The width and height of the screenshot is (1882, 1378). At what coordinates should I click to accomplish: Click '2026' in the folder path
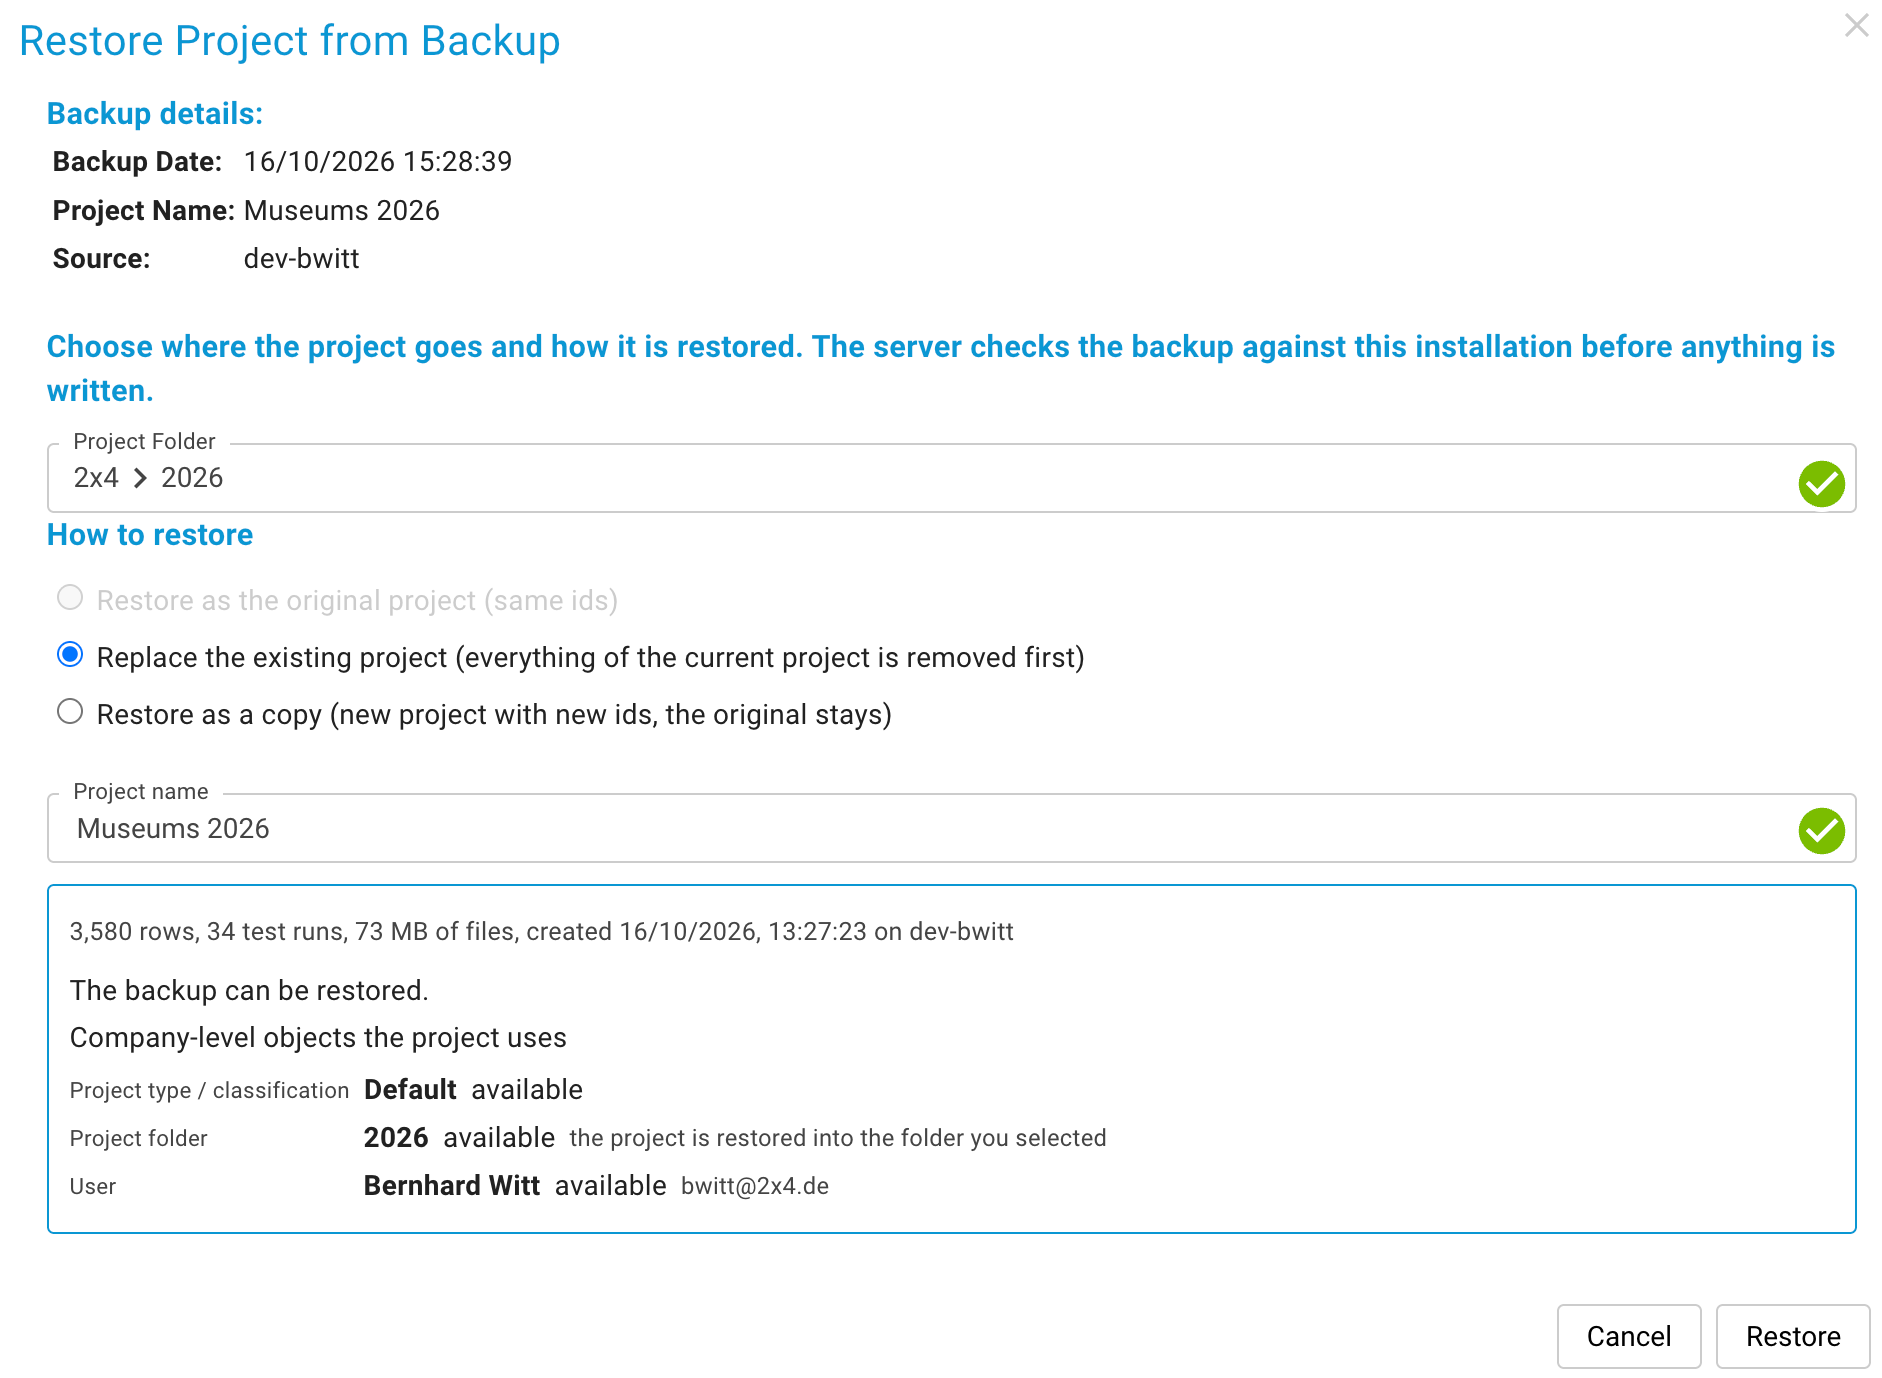(192, 478)
